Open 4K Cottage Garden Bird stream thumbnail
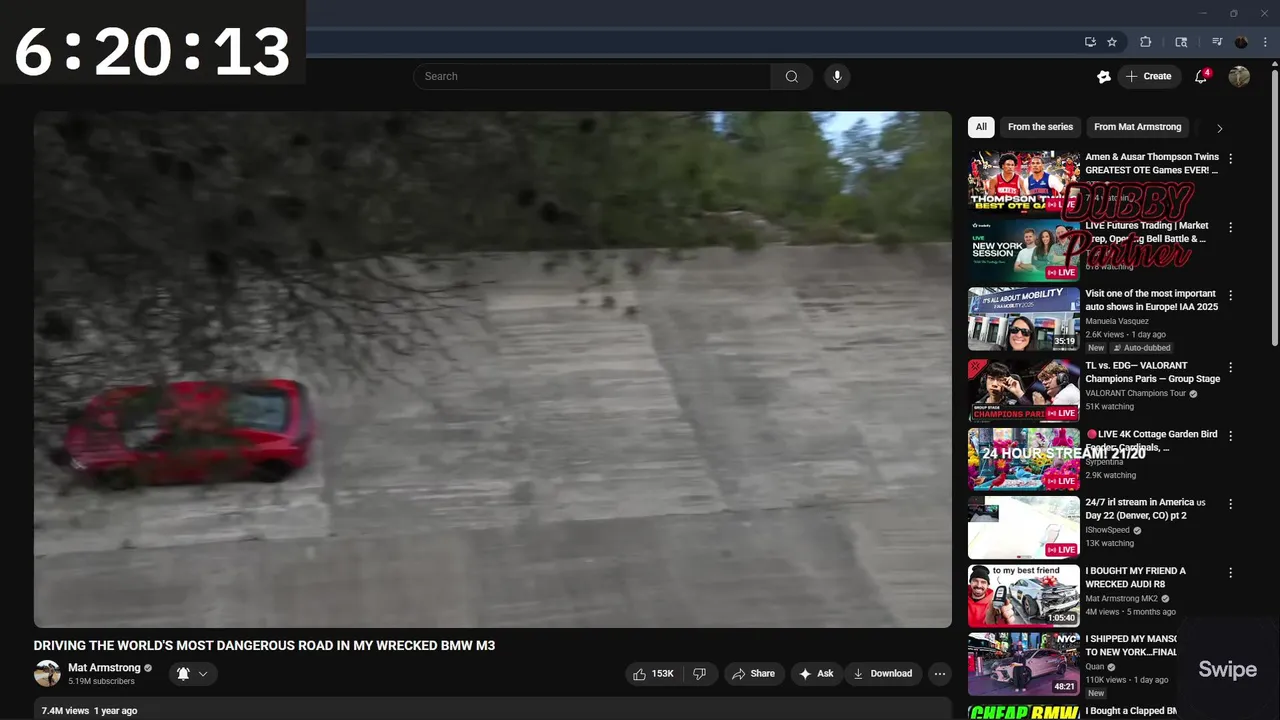The image size is (1280, 720). [x=1024, y=459]
